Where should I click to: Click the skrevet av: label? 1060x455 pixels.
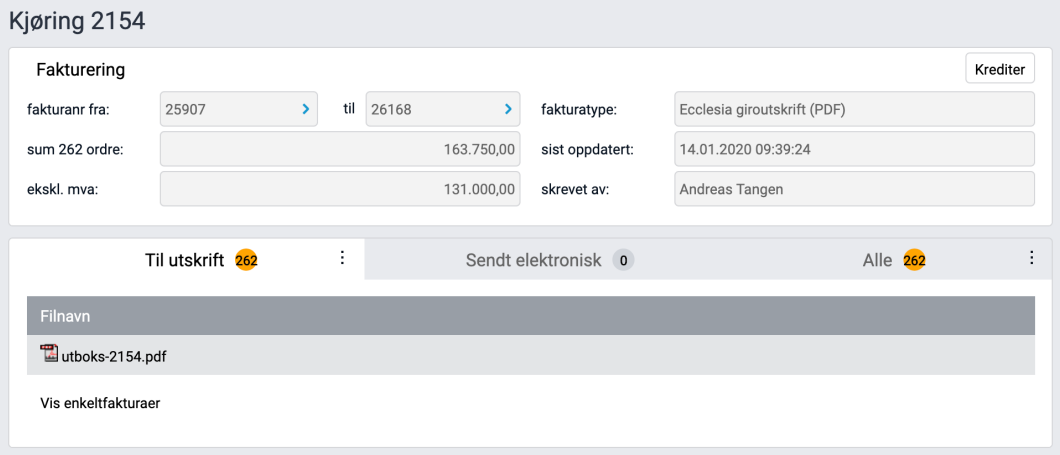576,189
